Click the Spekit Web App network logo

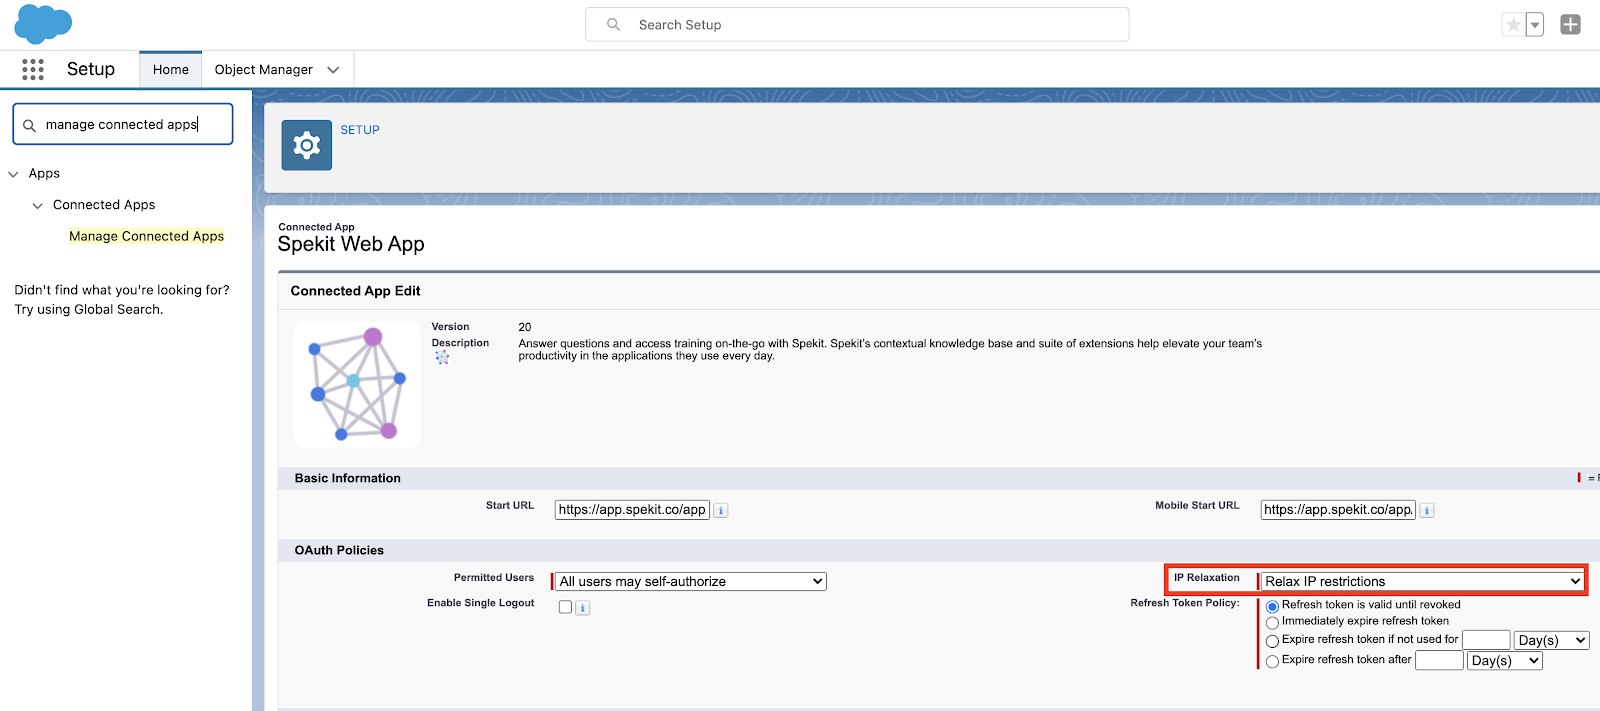click(x=357, y=384)
